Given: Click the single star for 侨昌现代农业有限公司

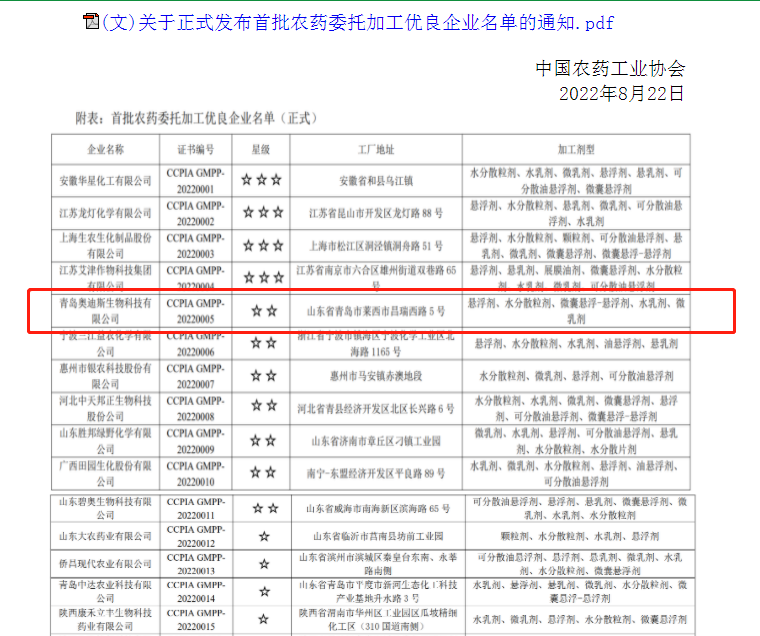Looking at the screenshot, I should [264, 564].
